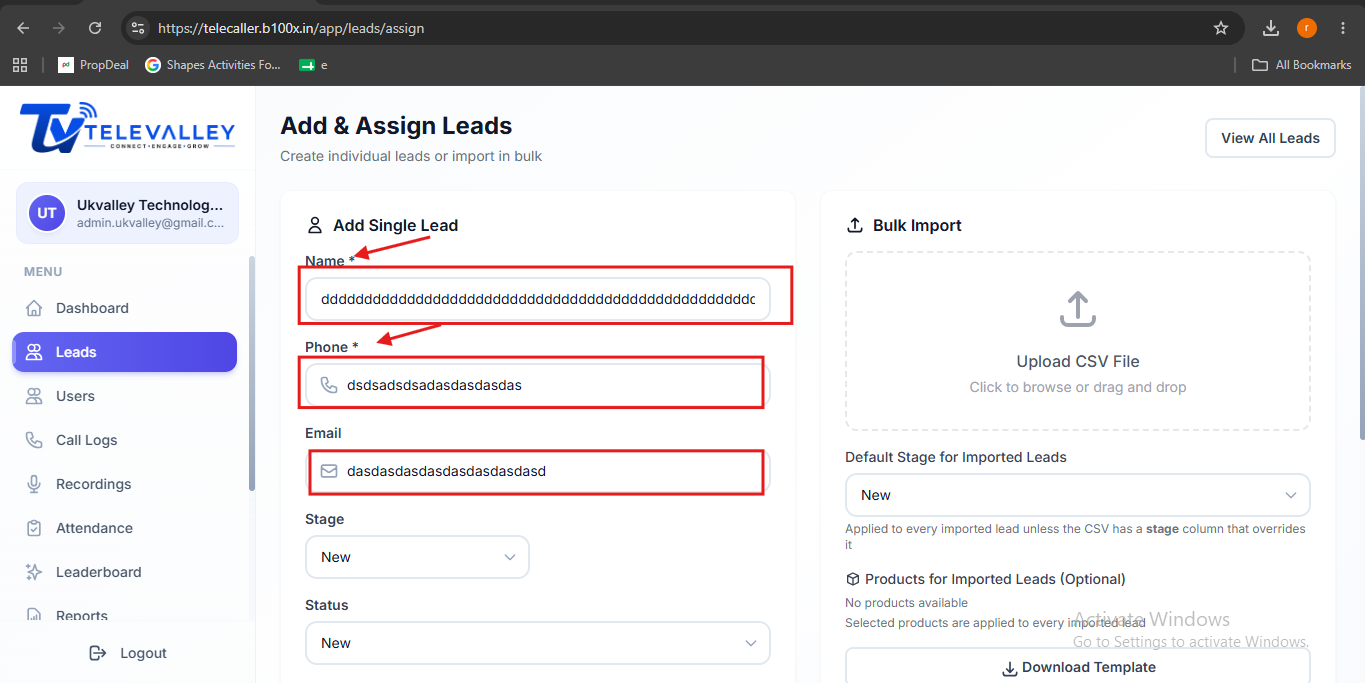
Task: Expand Default Stage for Imported Leads dropdown
Action: pos(1077,495)
